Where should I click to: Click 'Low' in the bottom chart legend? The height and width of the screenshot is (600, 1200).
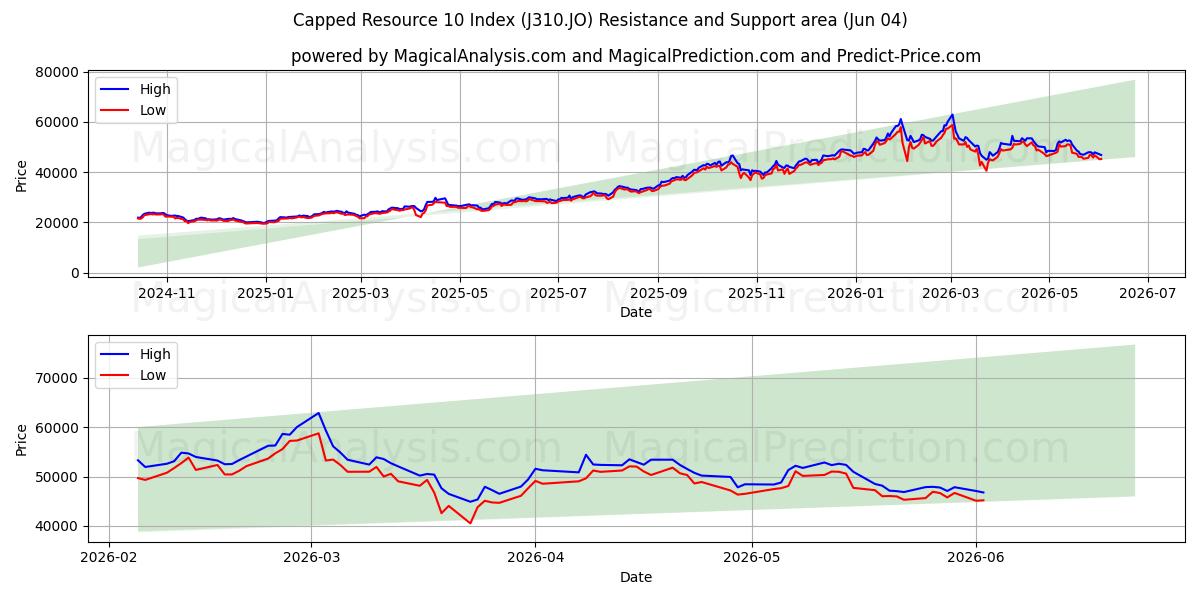(x=153, y=375)
